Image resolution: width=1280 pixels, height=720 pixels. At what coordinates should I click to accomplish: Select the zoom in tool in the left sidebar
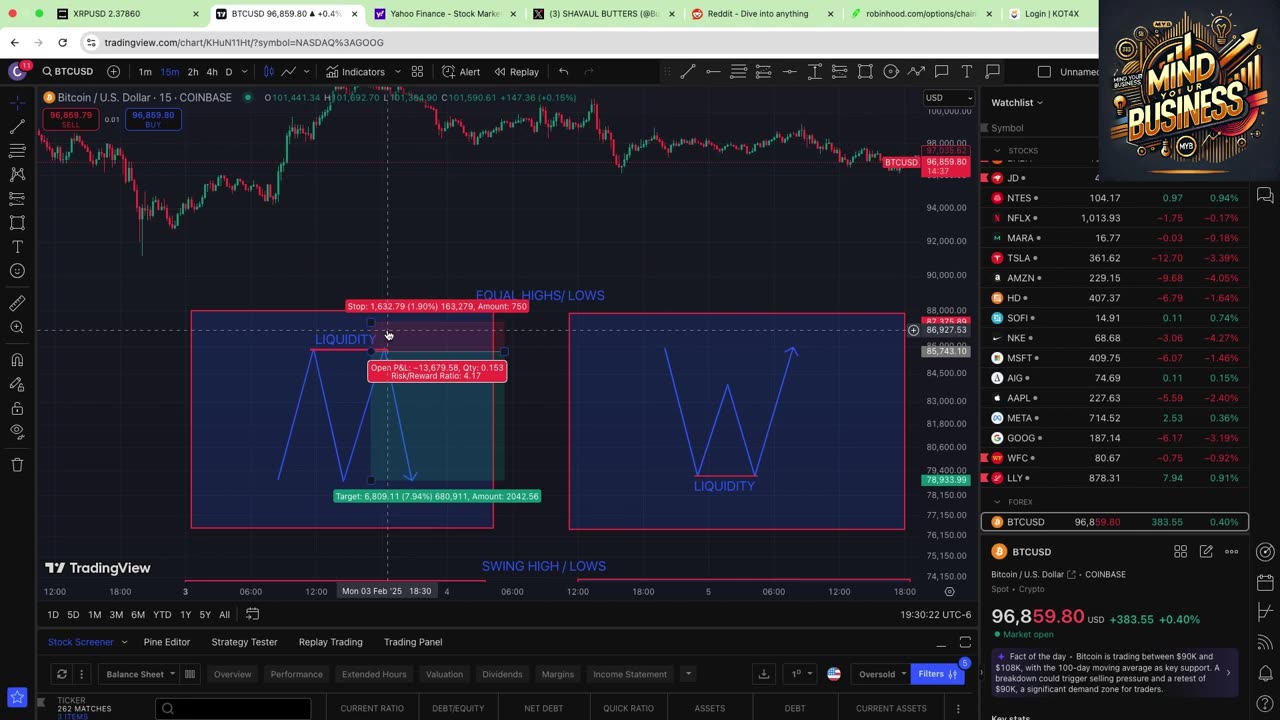click(x=17, y=328)
